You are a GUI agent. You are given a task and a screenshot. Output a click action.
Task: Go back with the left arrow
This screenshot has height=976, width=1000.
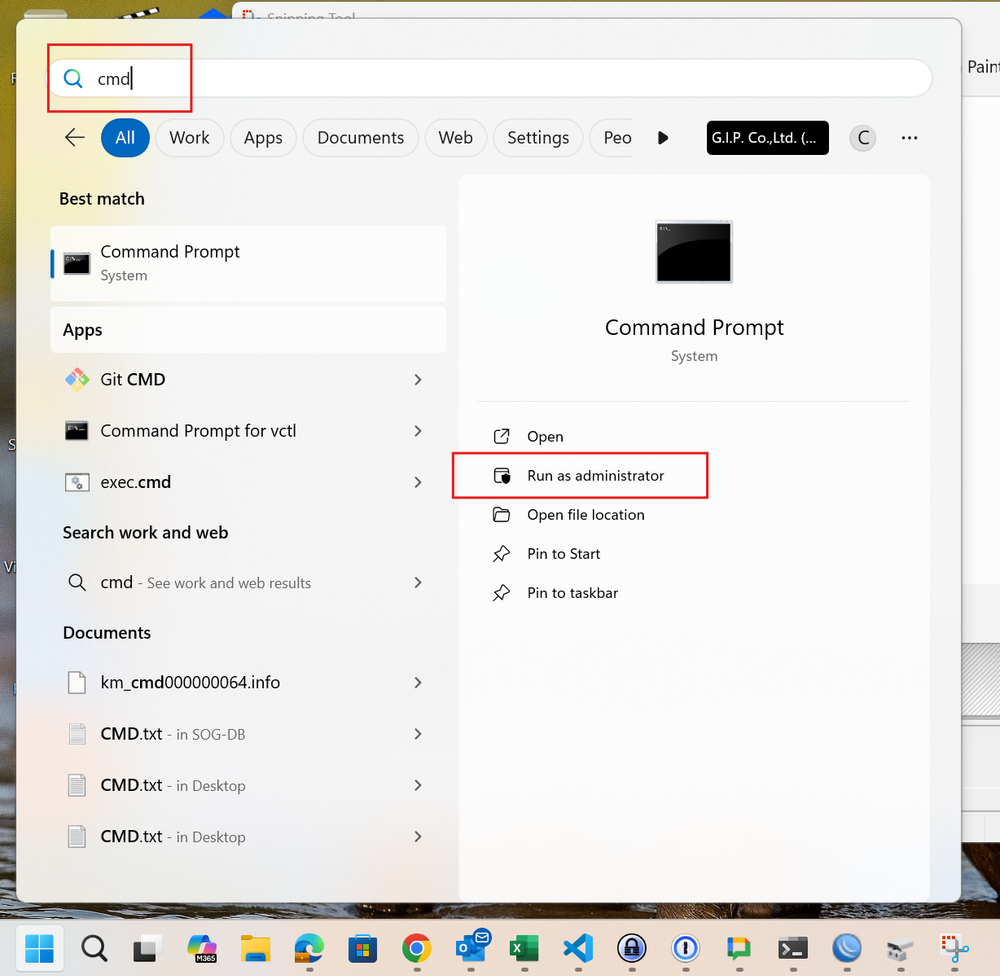click(x=75, y=137)
